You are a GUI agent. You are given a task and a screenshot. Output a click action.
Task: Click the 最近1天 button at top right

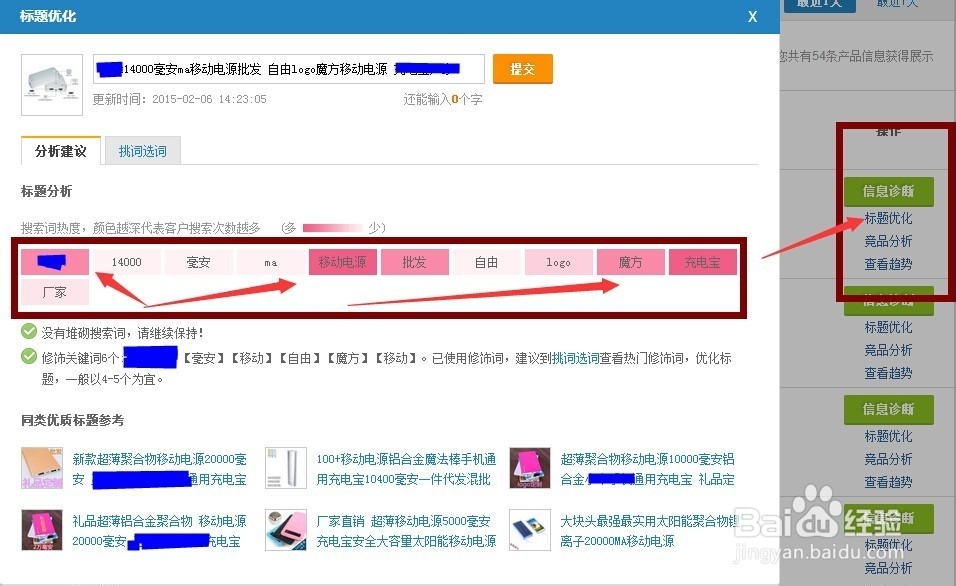[820, 4]
